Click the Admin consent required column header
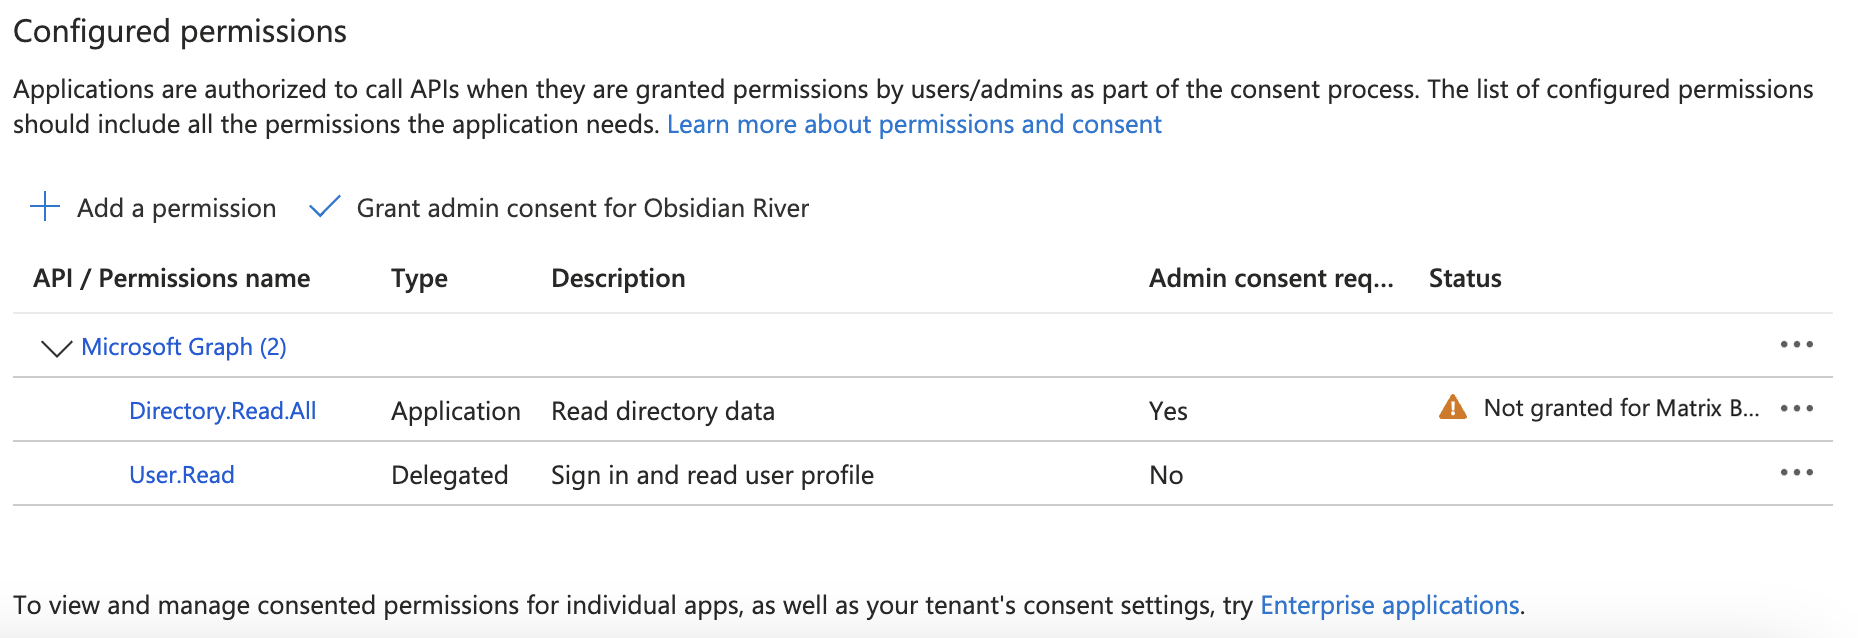 1270,278
